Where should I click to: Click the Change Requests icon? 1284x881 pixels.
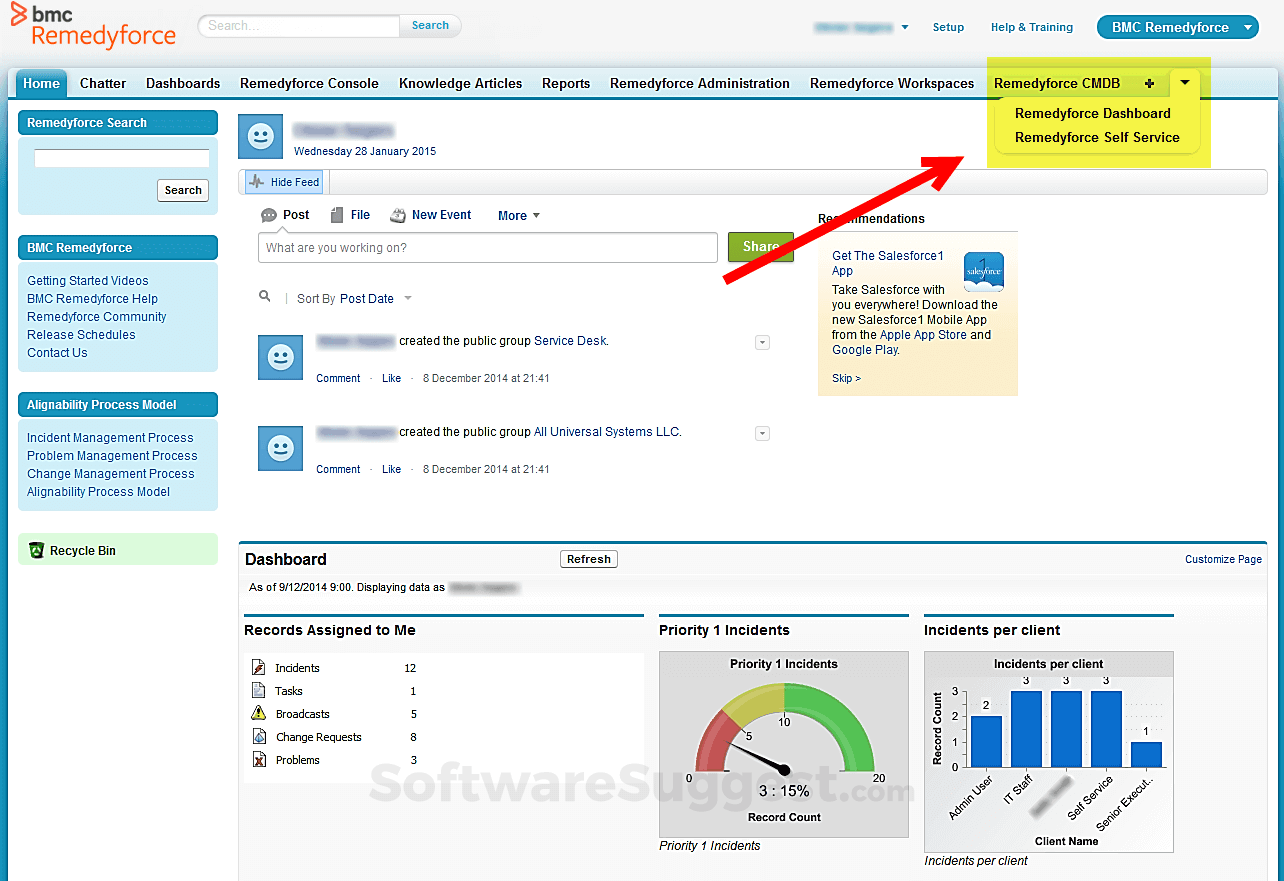[259, 736]
